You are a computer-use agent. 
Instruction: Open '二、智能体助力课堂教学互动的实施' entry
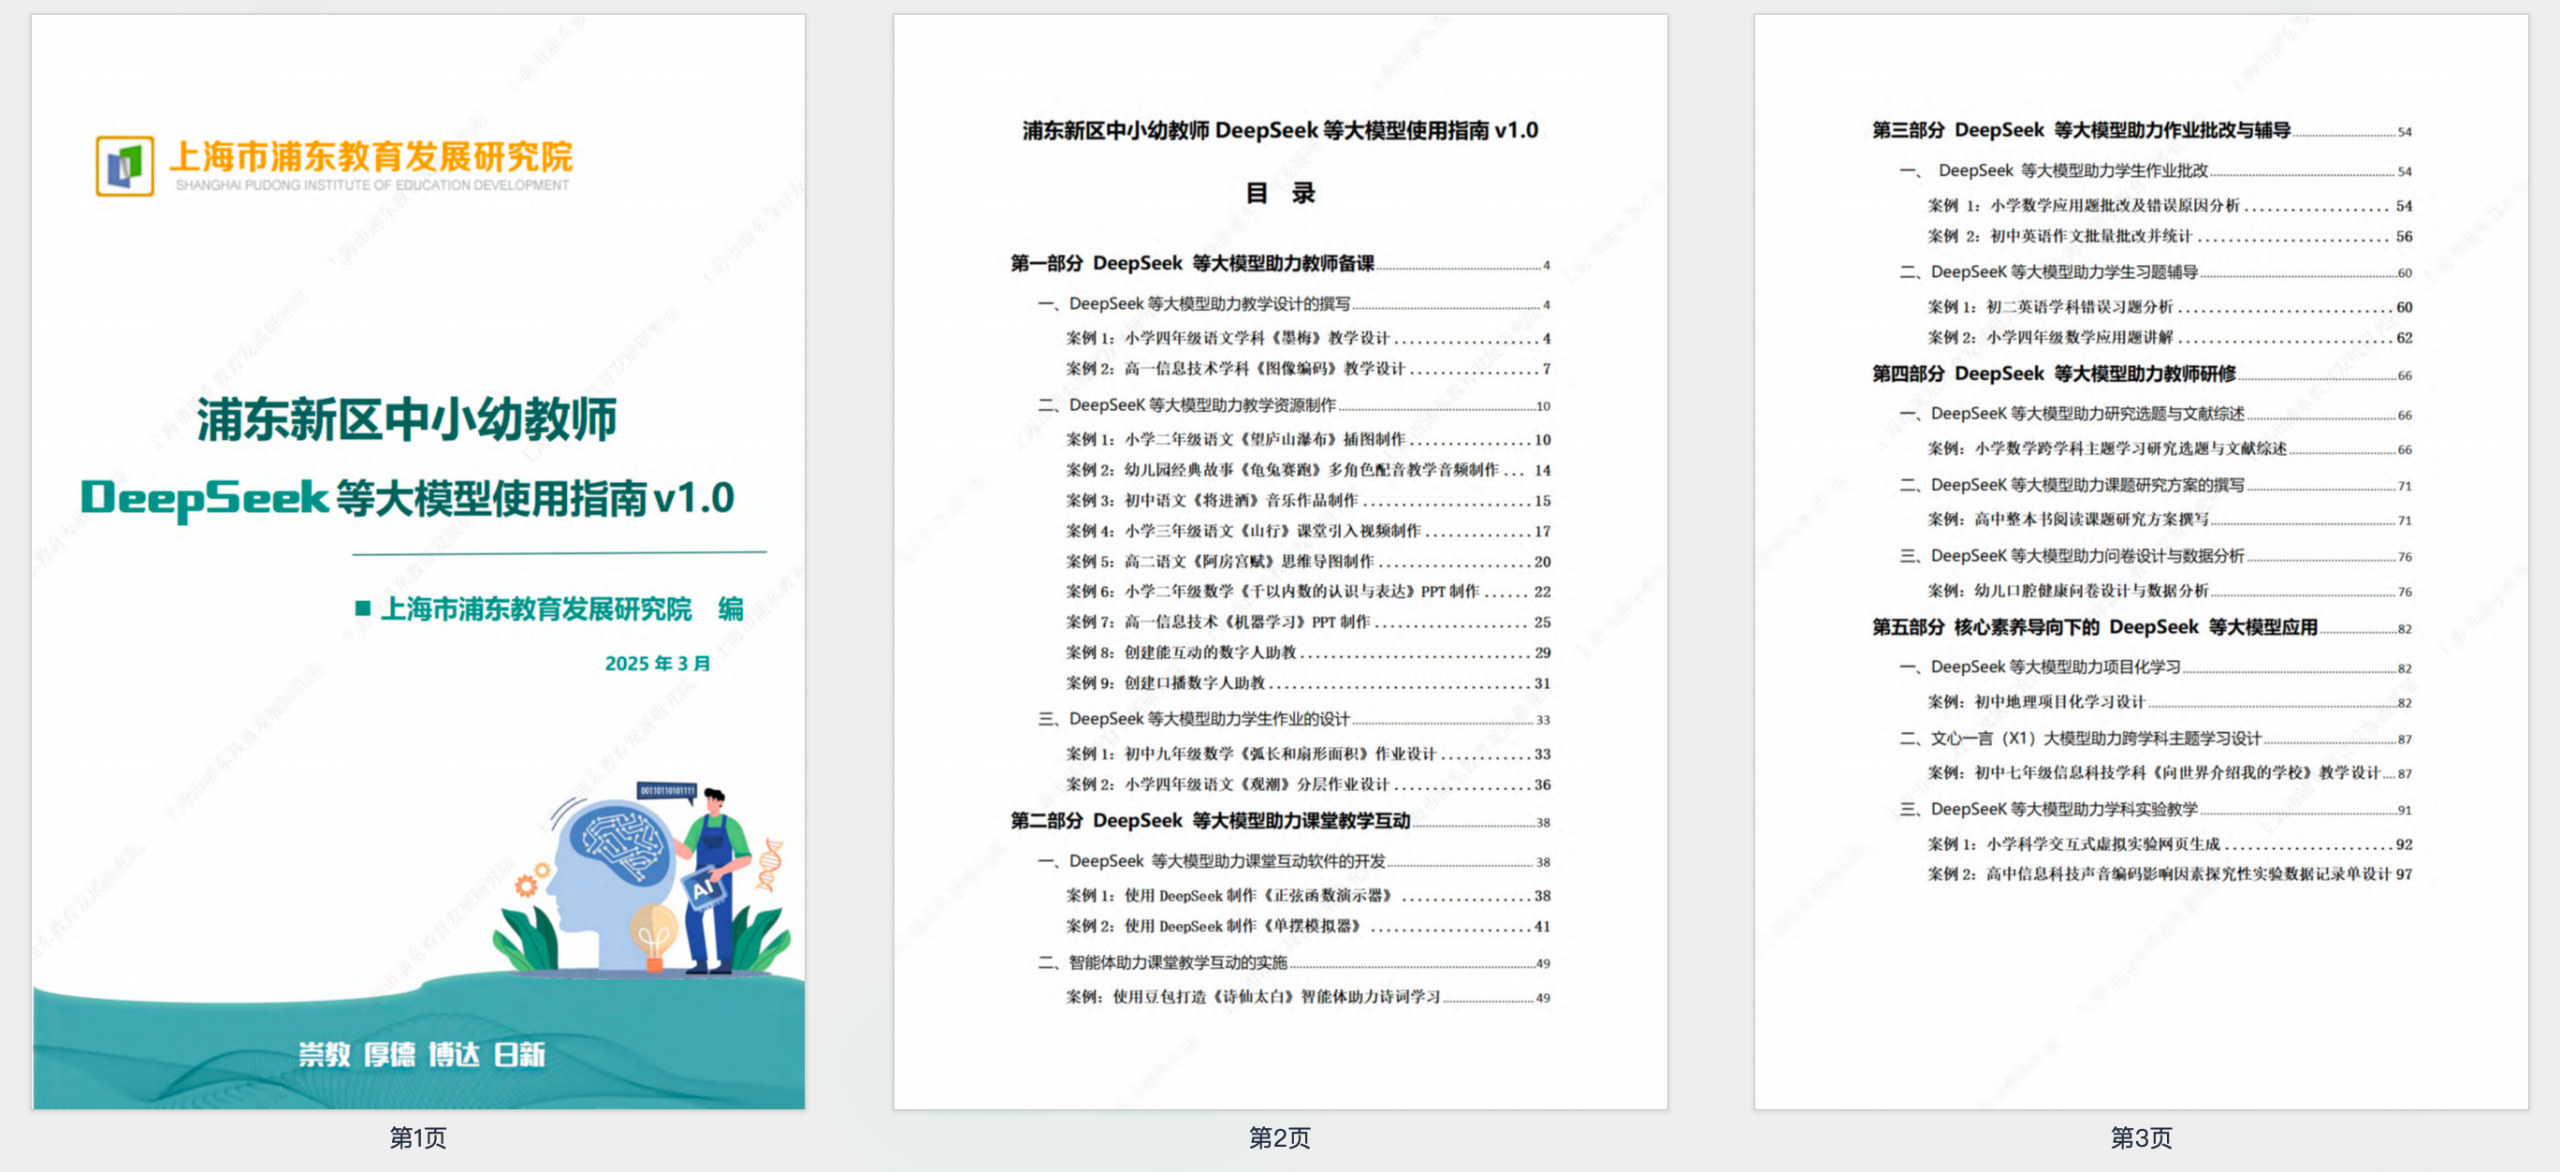click(1294, 963)
